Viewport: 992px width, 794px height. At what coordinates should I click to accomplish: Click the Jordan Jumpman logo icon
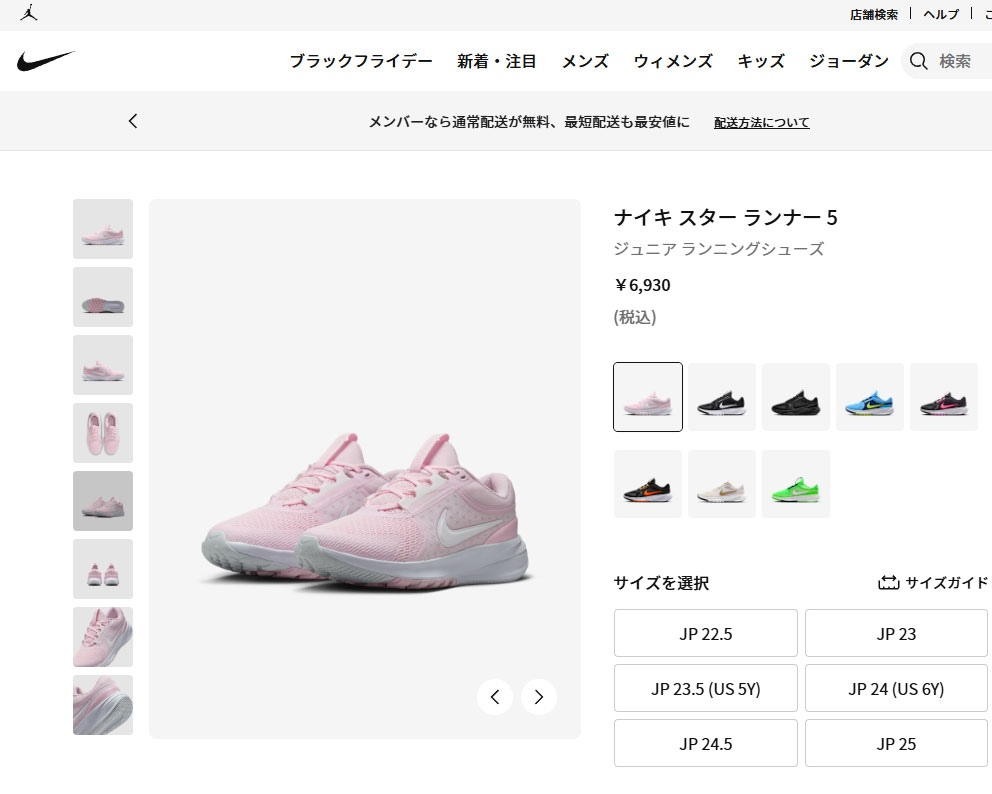[x=28, y=13]
